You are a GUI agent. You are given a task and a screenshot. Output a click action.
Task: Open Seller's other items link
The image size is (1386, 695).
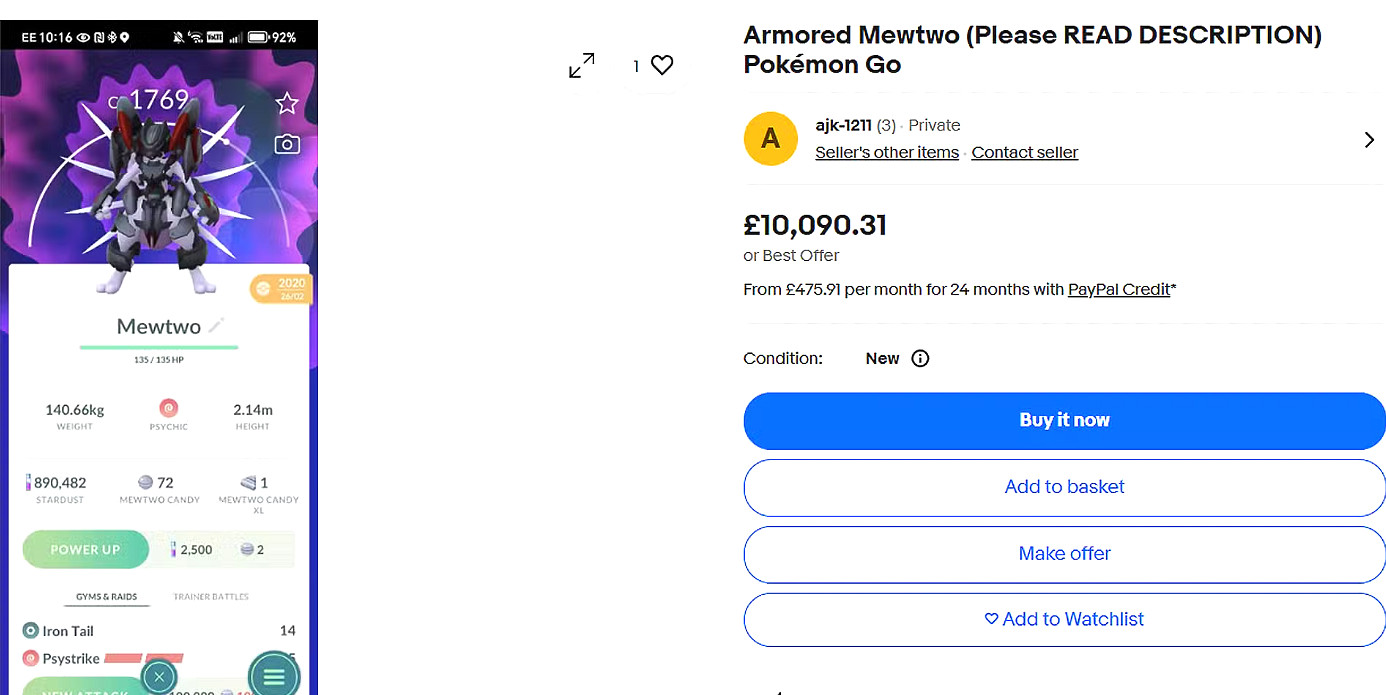click(x=887, y=153)
